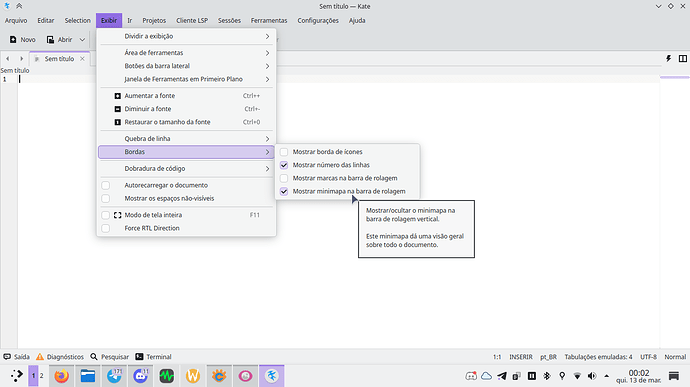Toggle Force RTL Direction checkbox

click(x=106, y=229)
